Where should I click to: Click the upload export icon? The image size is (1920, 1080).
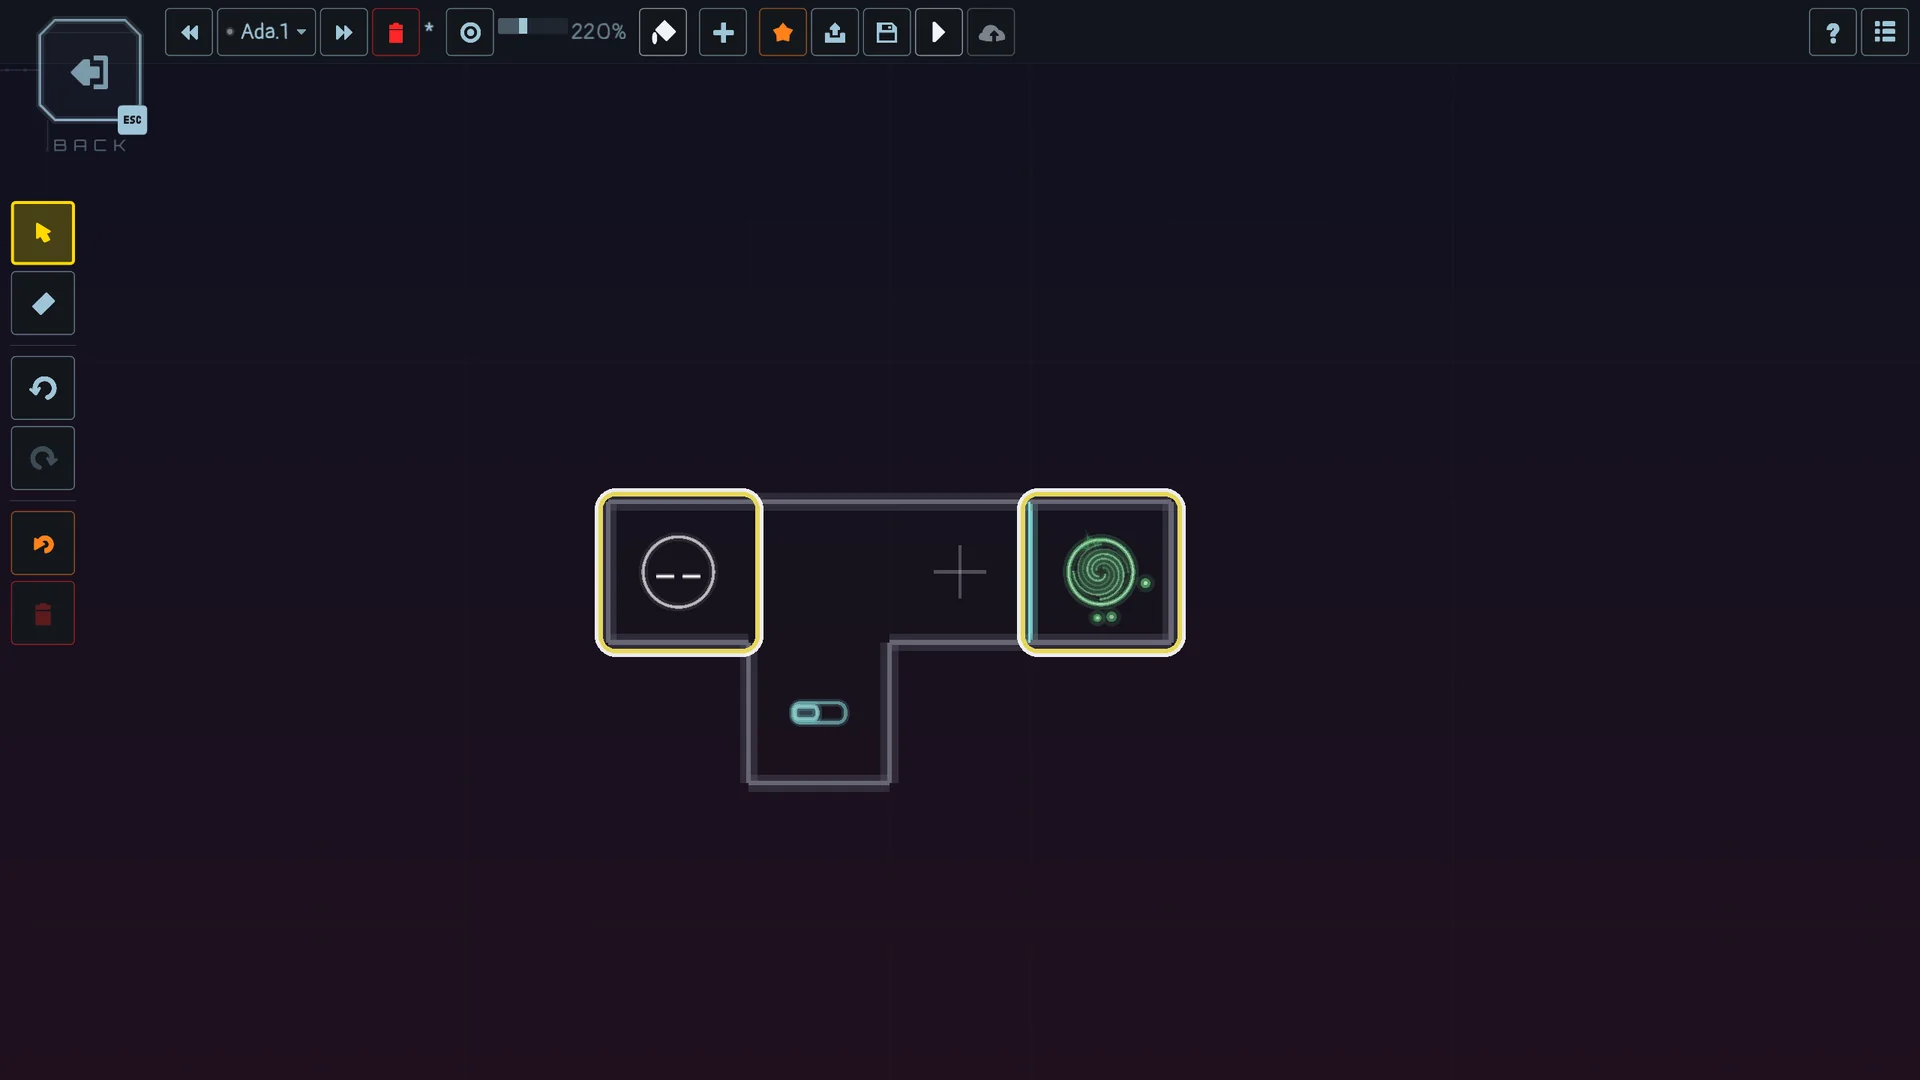[x=835, y=32]
